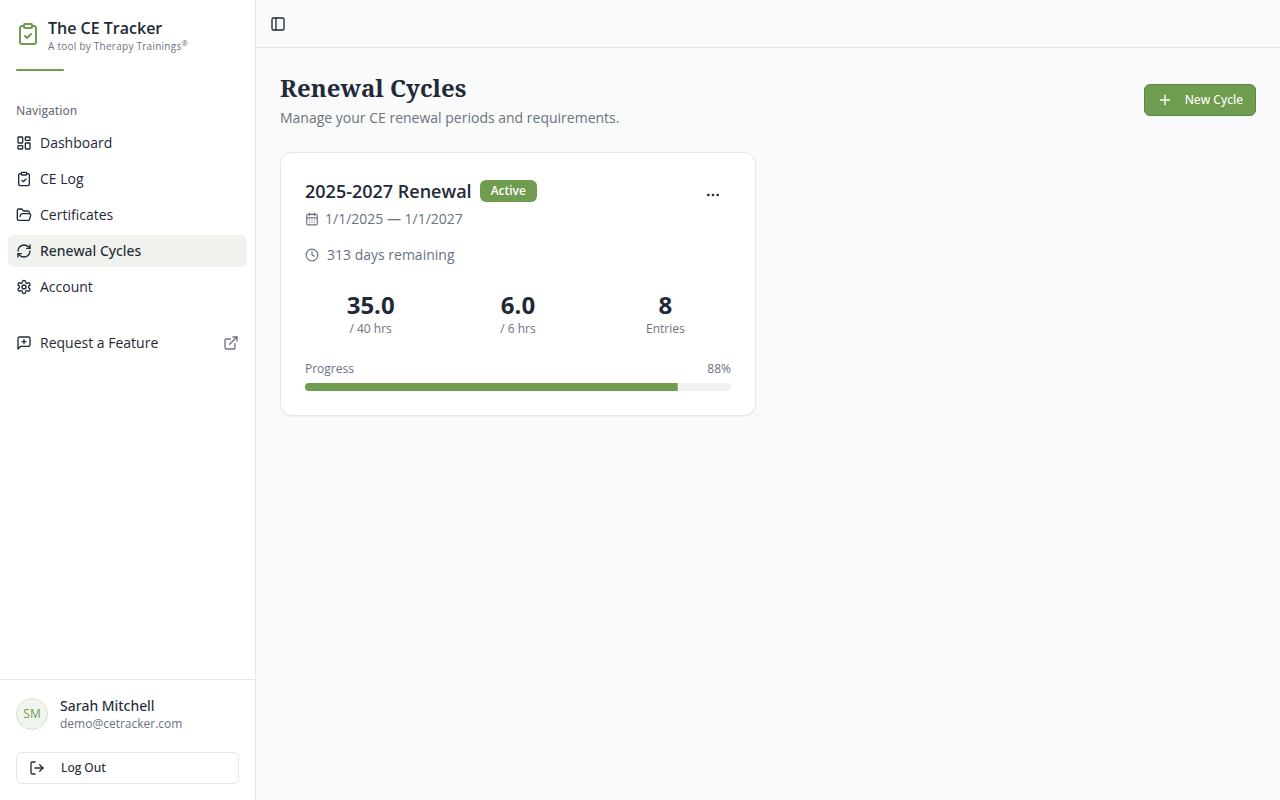Screen dimensions: 1280x800
Task: Click the renewal progress bar
Action: pos(518,387)
